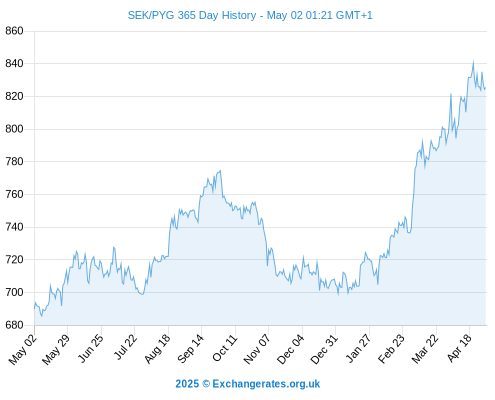This screenshot has height=400, width=495.
Task: Click the Mar 22 x-axis label
Action: point(425,348)
